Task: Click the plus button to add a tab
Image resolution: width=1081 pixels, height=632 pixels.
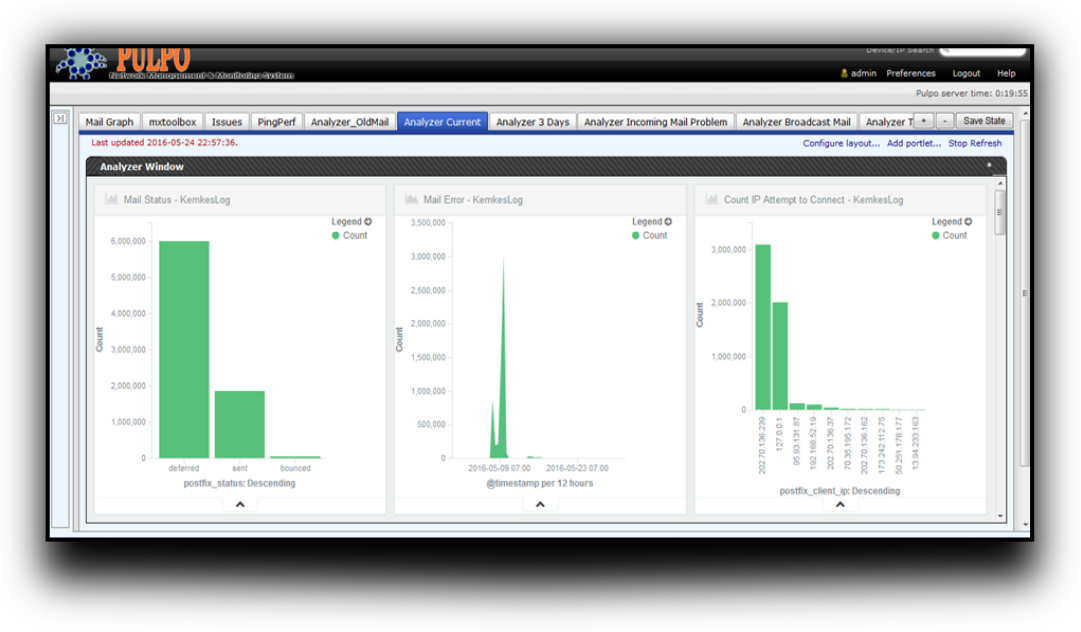Action: 923,121
